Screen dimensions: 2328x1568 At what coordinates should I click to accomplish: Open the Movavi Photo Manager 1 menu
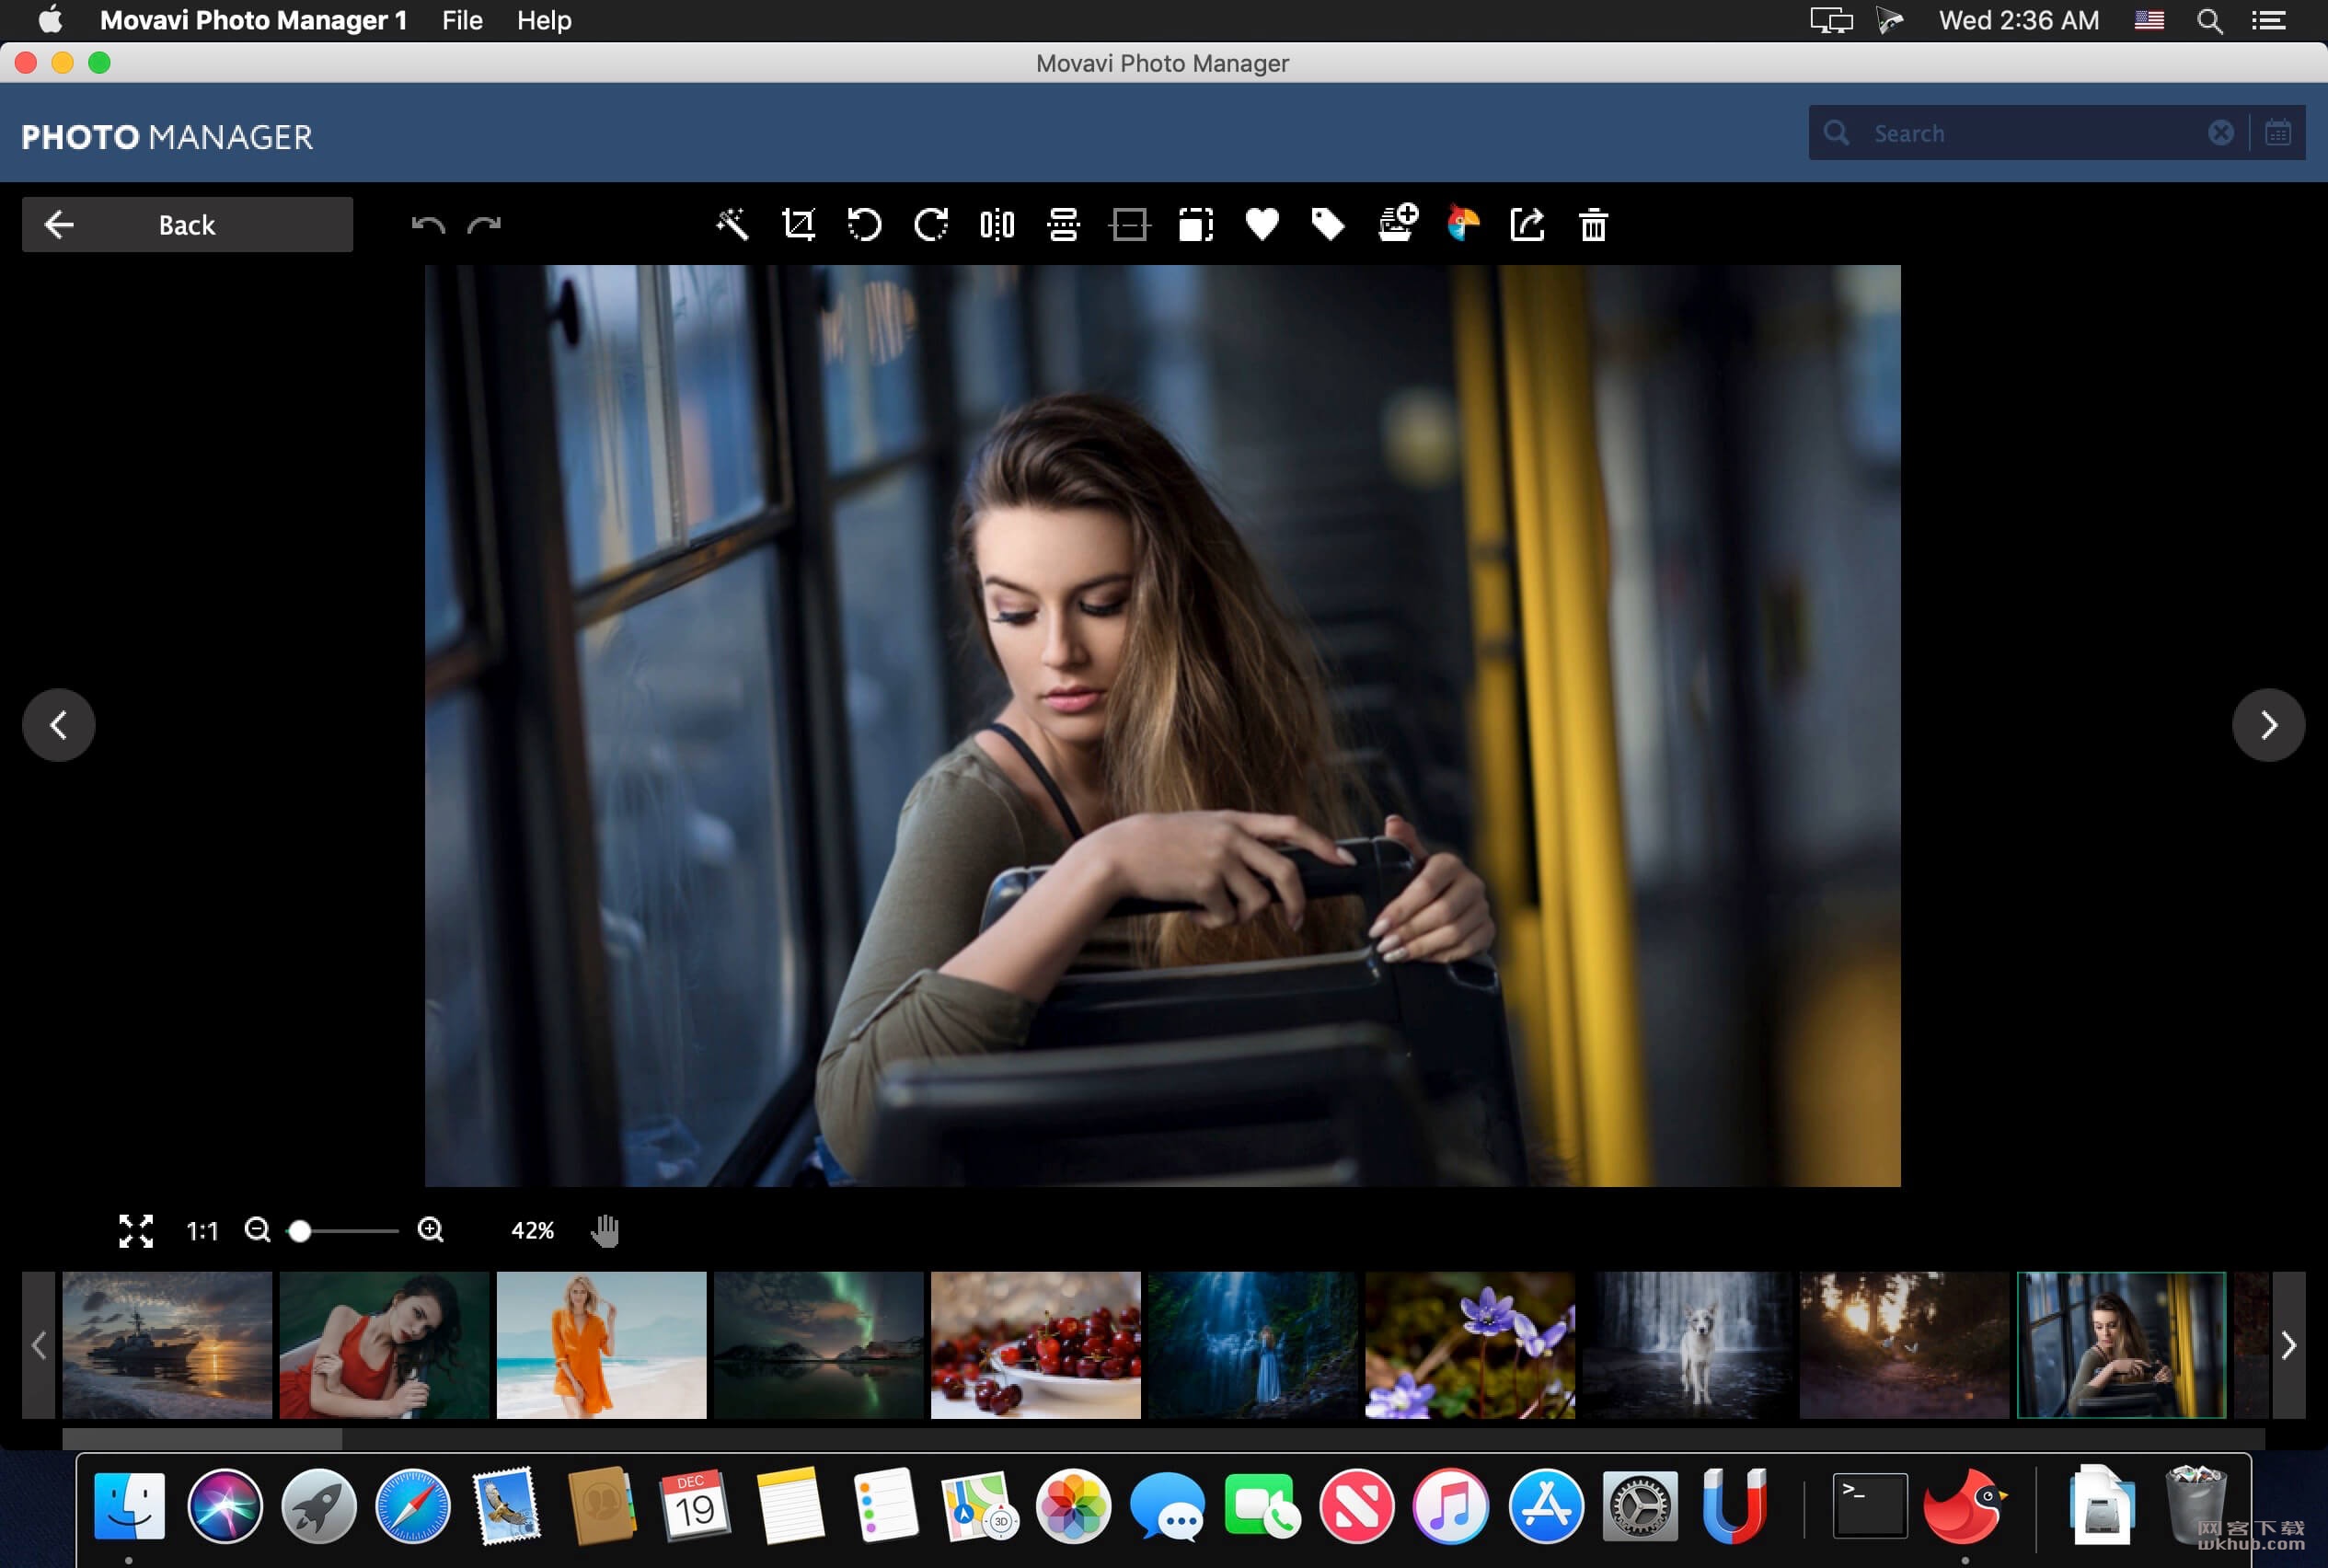click(253, 20)
